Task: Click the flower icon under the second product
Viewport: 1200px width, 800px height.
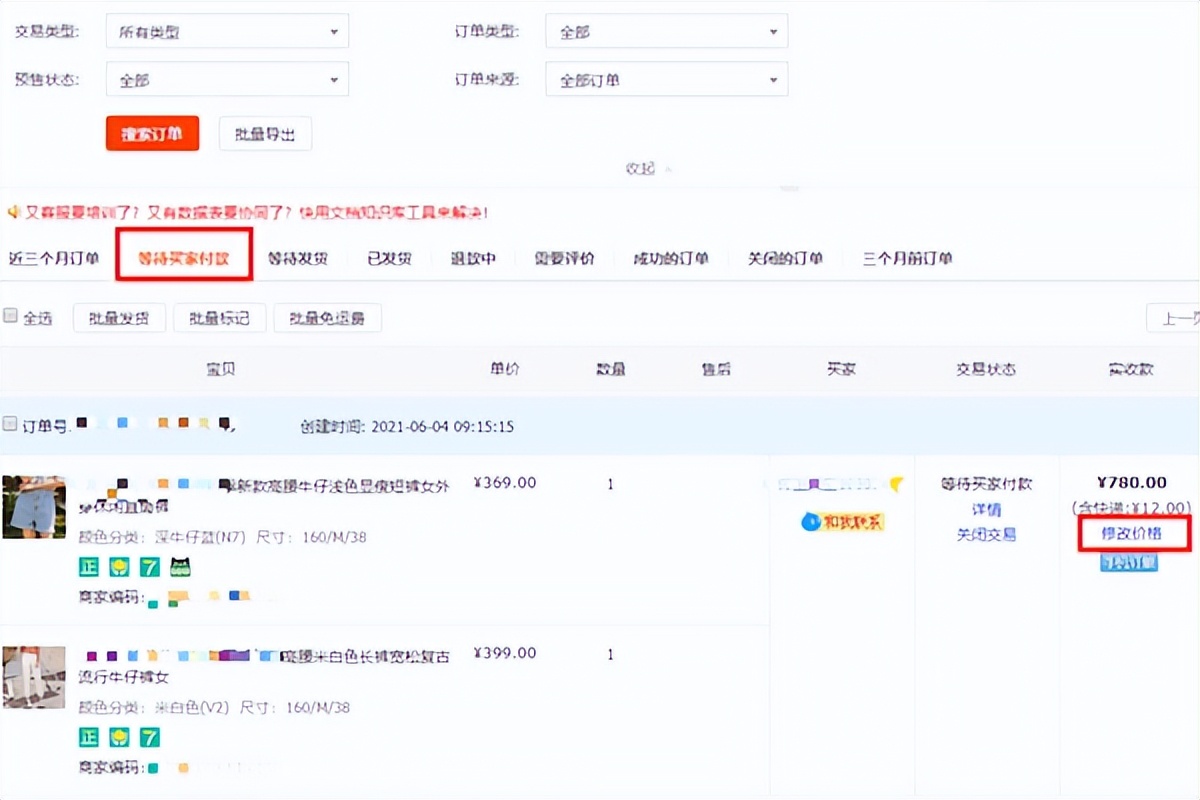Action: click(x=117, y=736)
